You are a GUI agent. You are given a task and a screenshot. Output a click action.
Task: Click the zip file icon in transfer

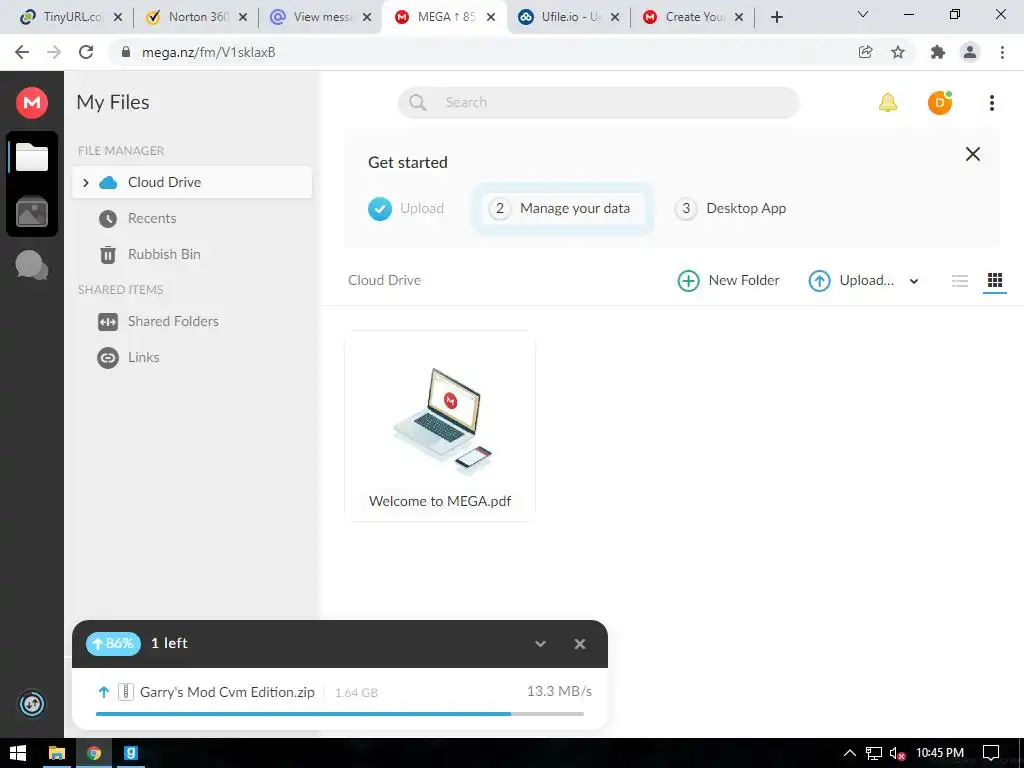125,692
